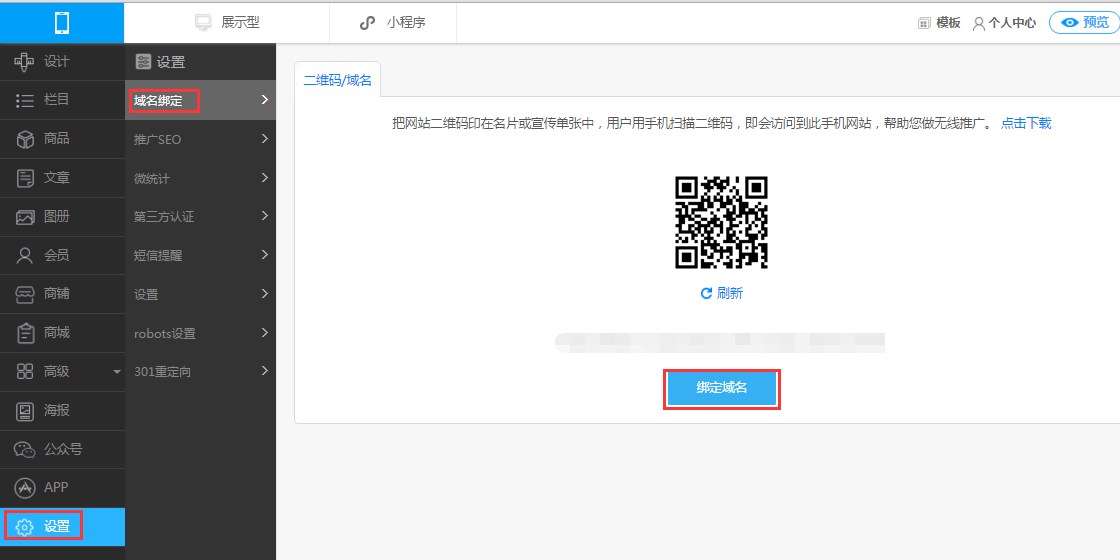Expand the robots设置 chevron
Viewport: 1120px width, 560px height.
pyautogui.click(x=264, y=332)
